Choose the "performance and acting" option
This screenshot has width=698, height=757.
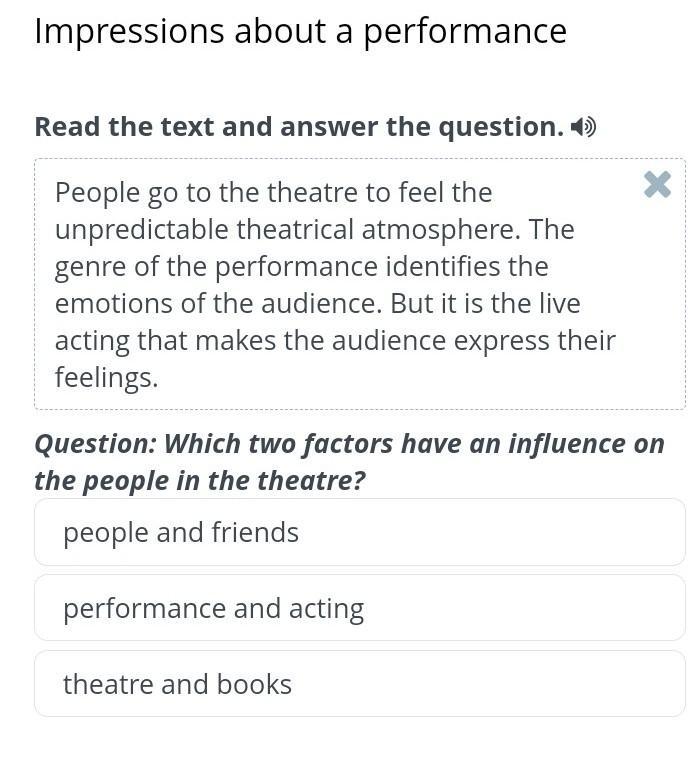[x=359, y=608]
